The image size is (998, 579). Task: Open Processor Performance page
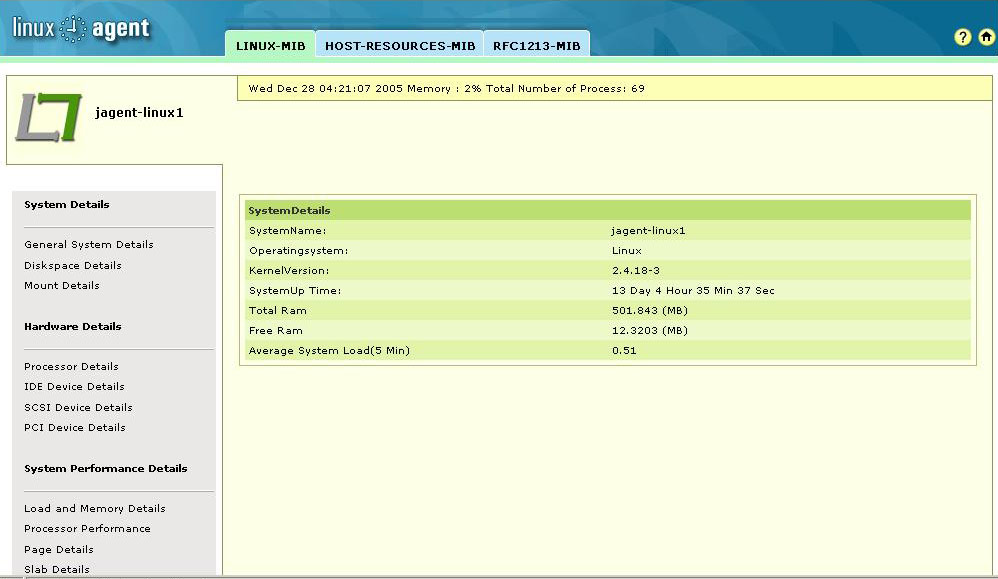[x=87, y=529]
